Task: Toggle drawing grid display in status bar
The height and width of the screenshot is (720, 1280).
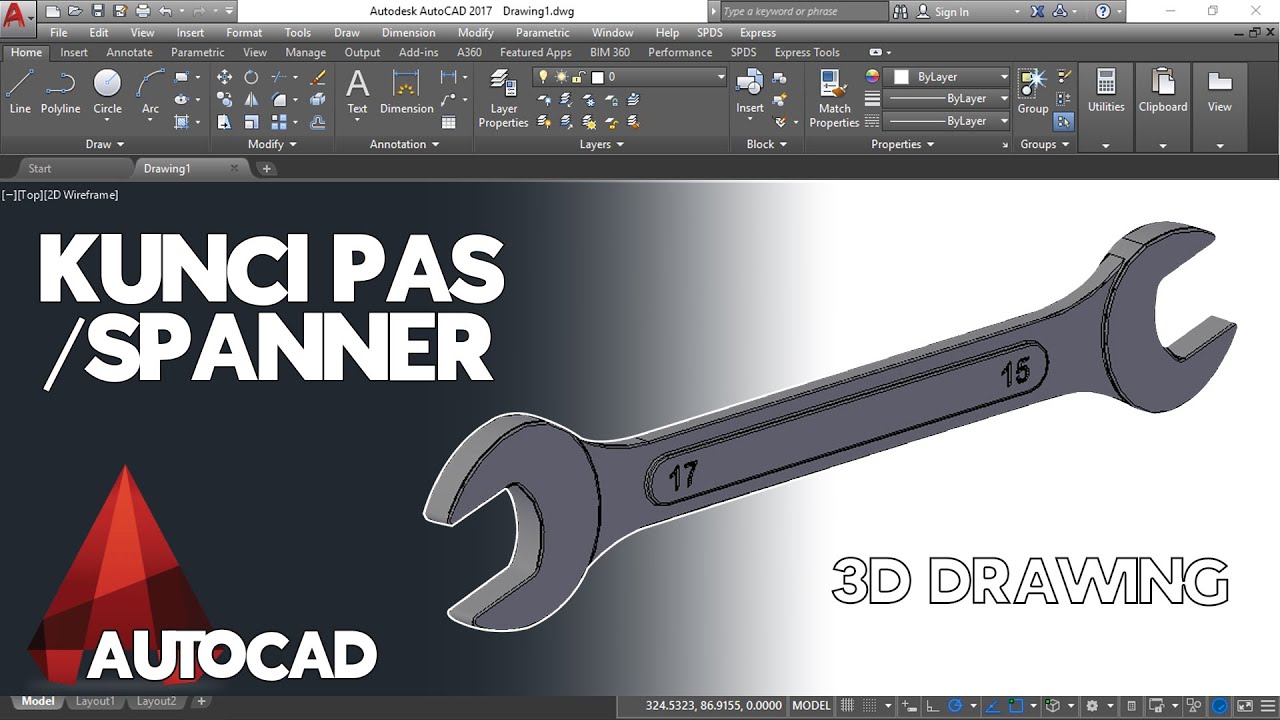Action: pos(848,705)
